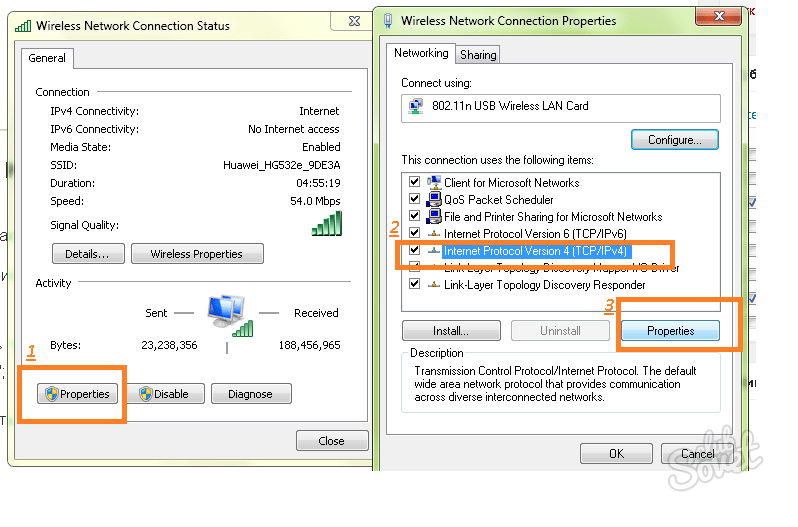
Task: Click IPv6 status No Internet access
Action: pos(294,129)
